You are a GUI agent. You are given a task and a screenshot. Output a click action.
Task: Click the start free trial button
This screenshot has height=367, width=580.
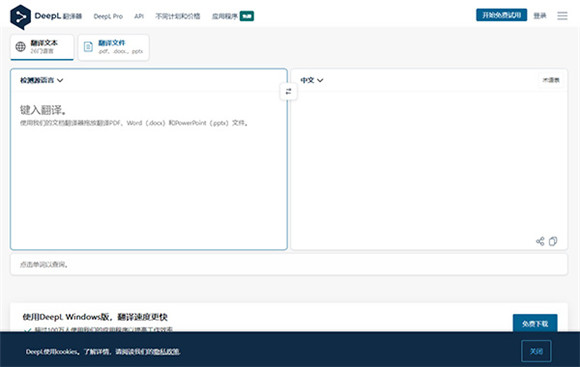pyautogui.click(x=501, y=15)
